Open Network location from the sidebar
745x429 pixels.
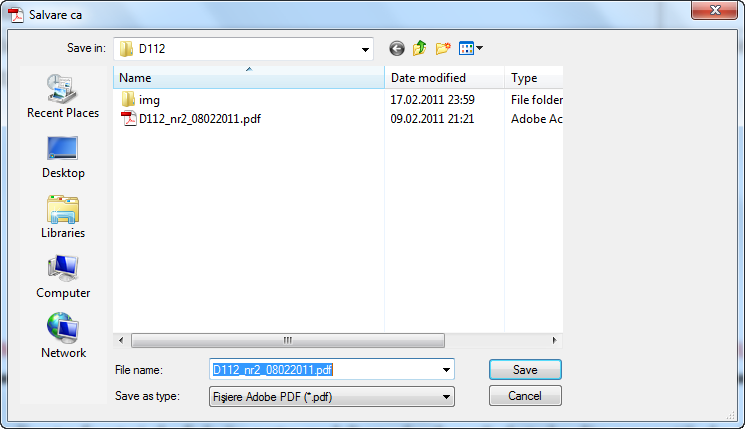(63, 336)
